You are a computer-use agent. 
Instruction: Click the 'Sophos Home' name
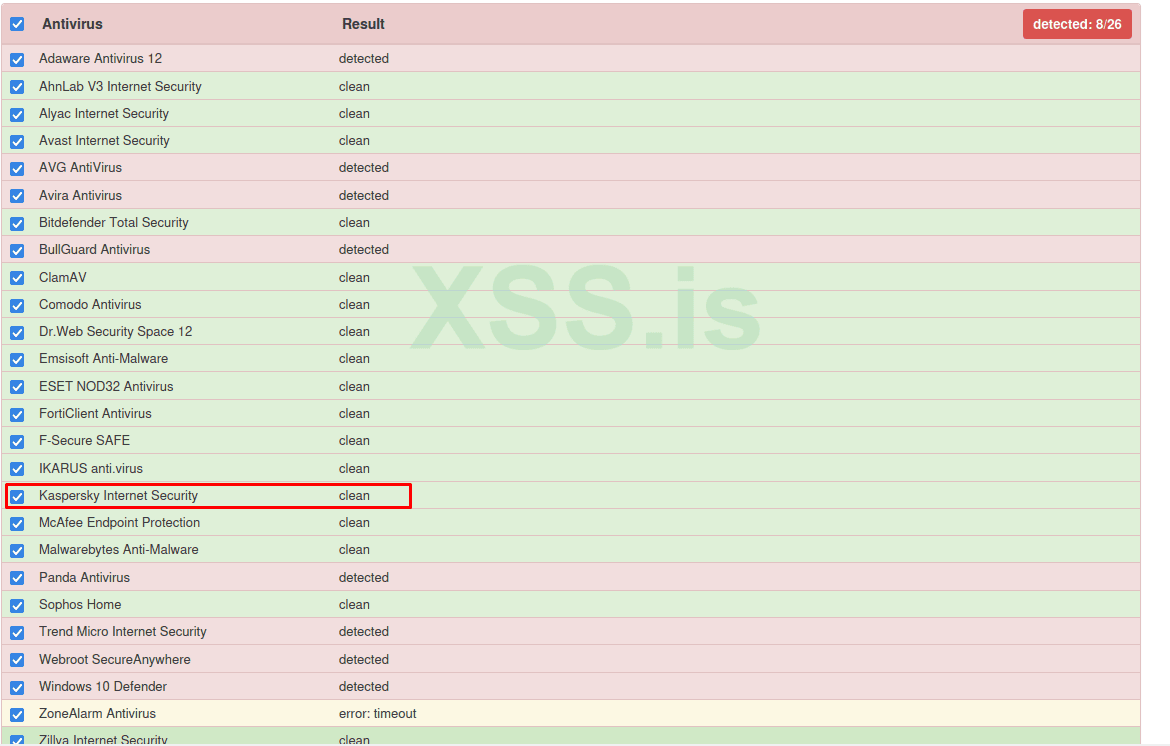(80, 604)
